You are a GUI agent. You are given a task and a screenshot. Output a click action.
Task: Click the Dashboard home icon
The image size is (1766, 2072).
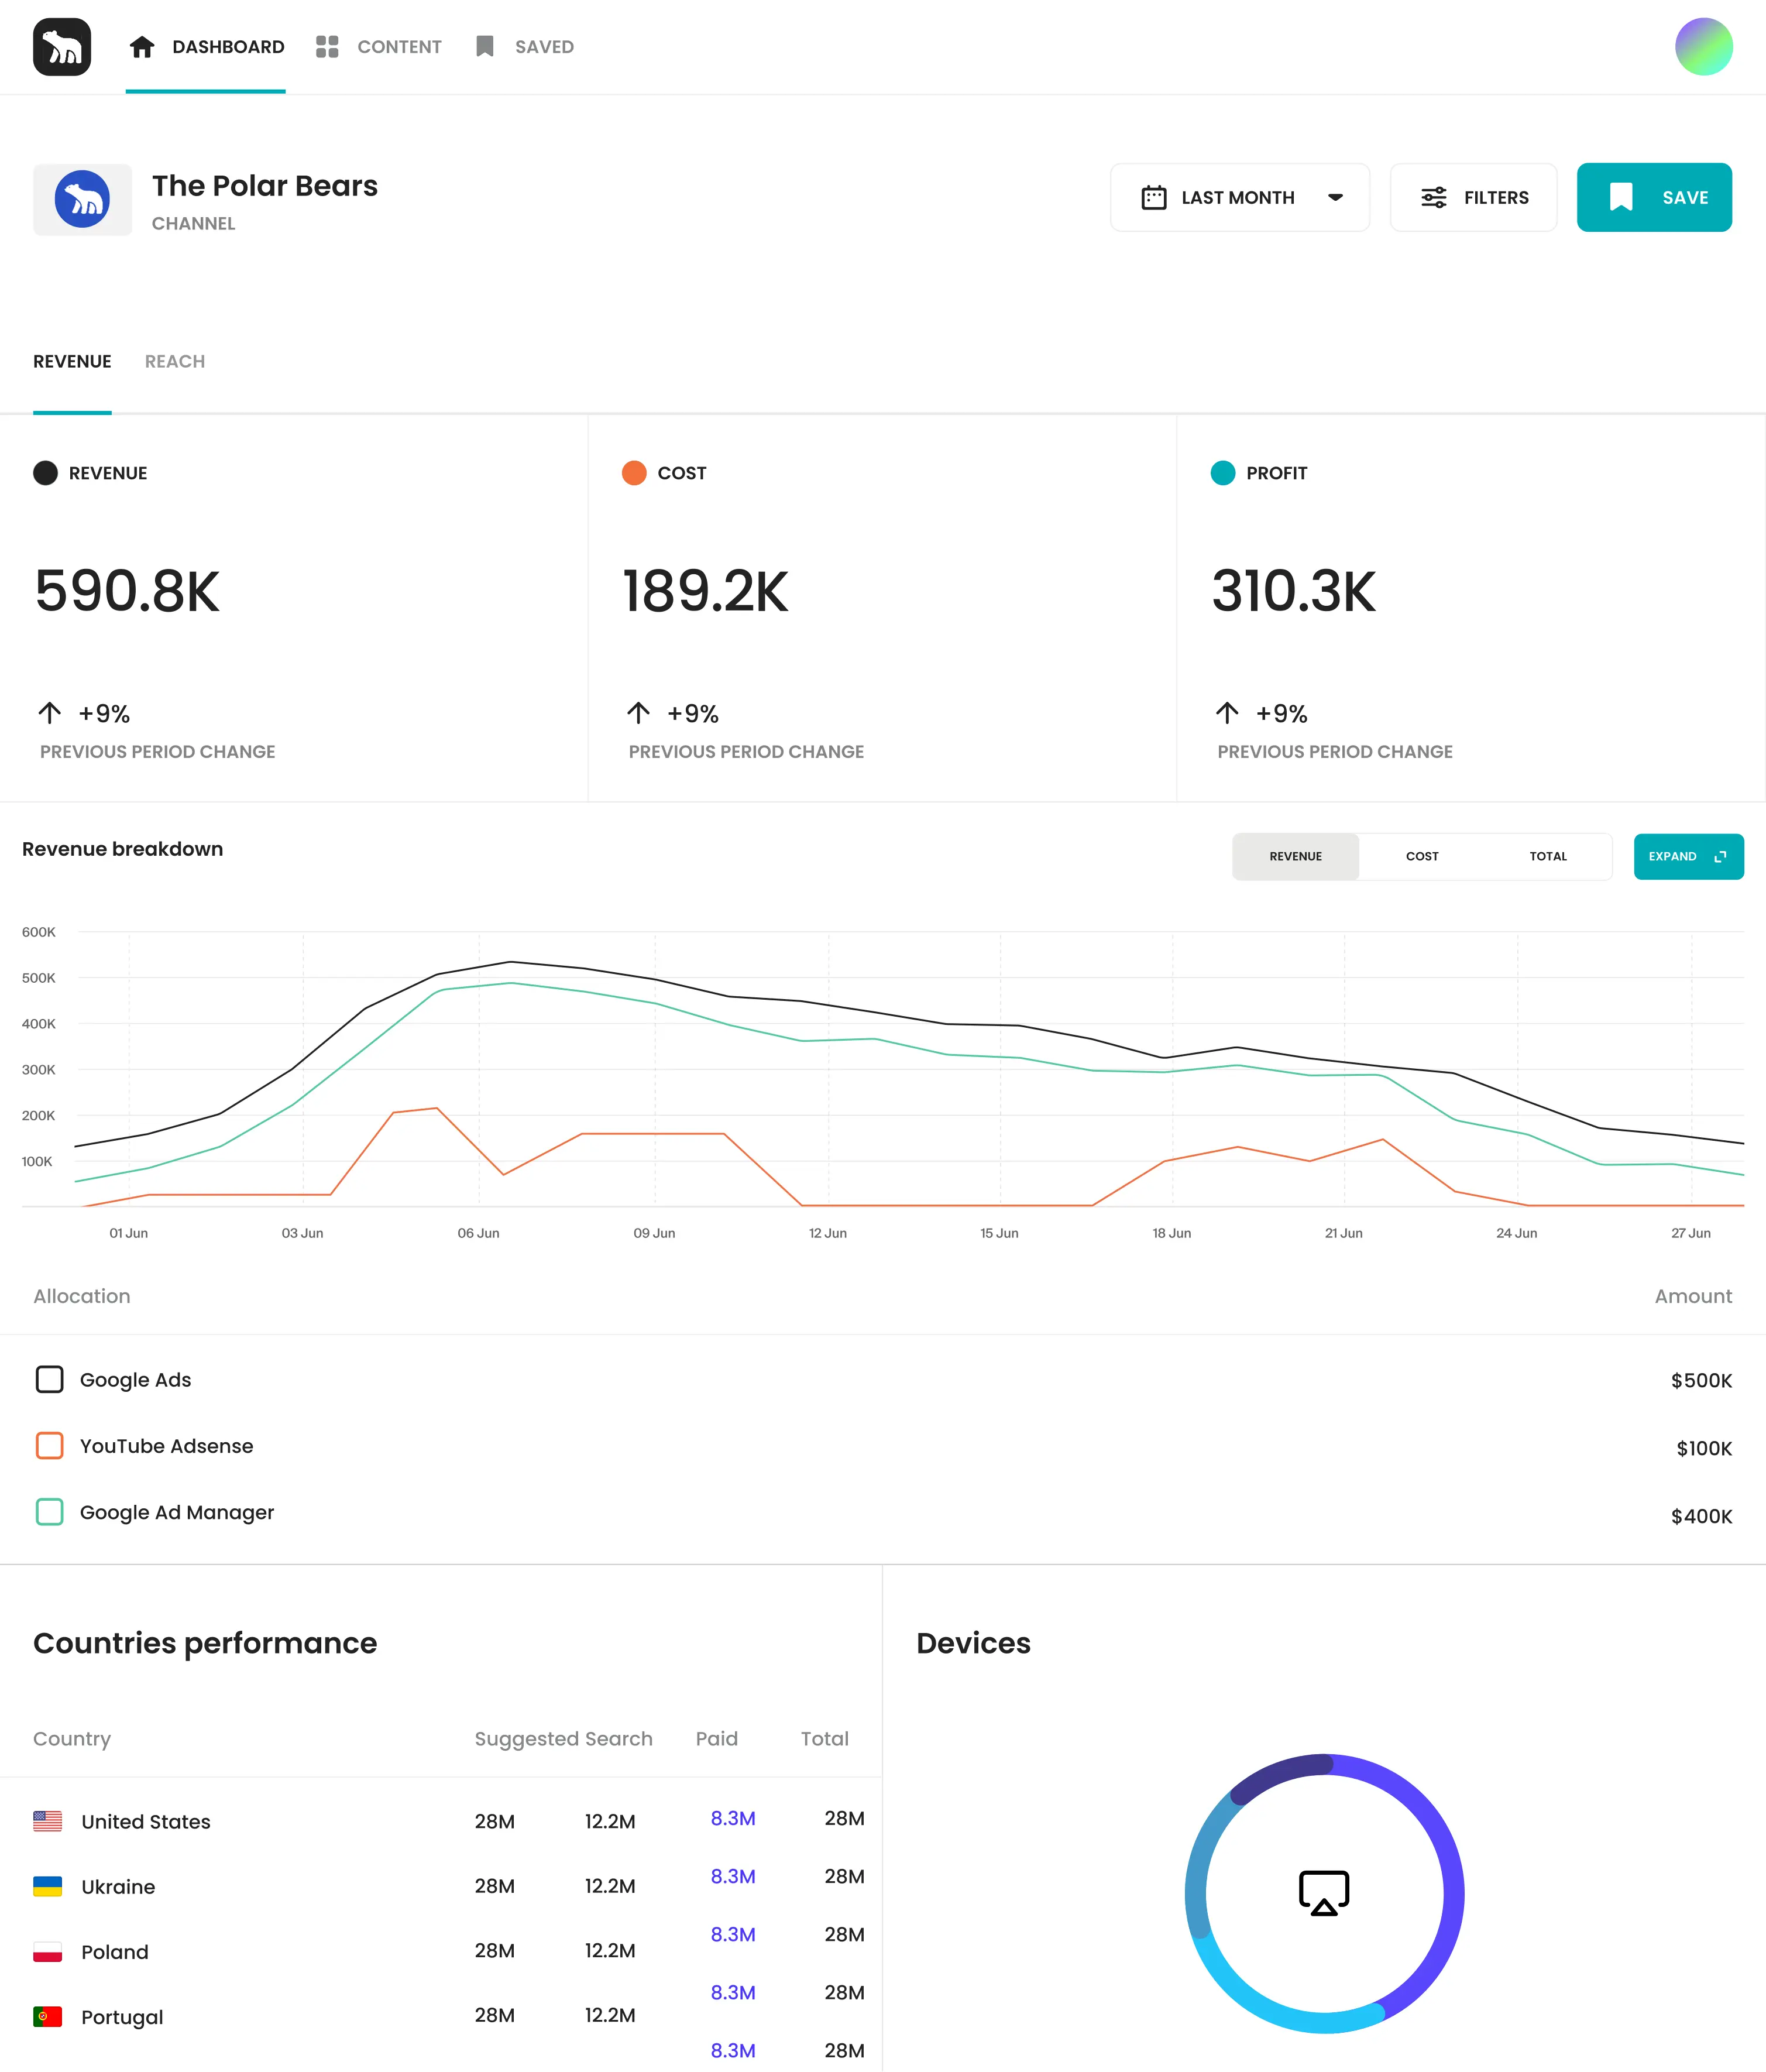[142, 47]
